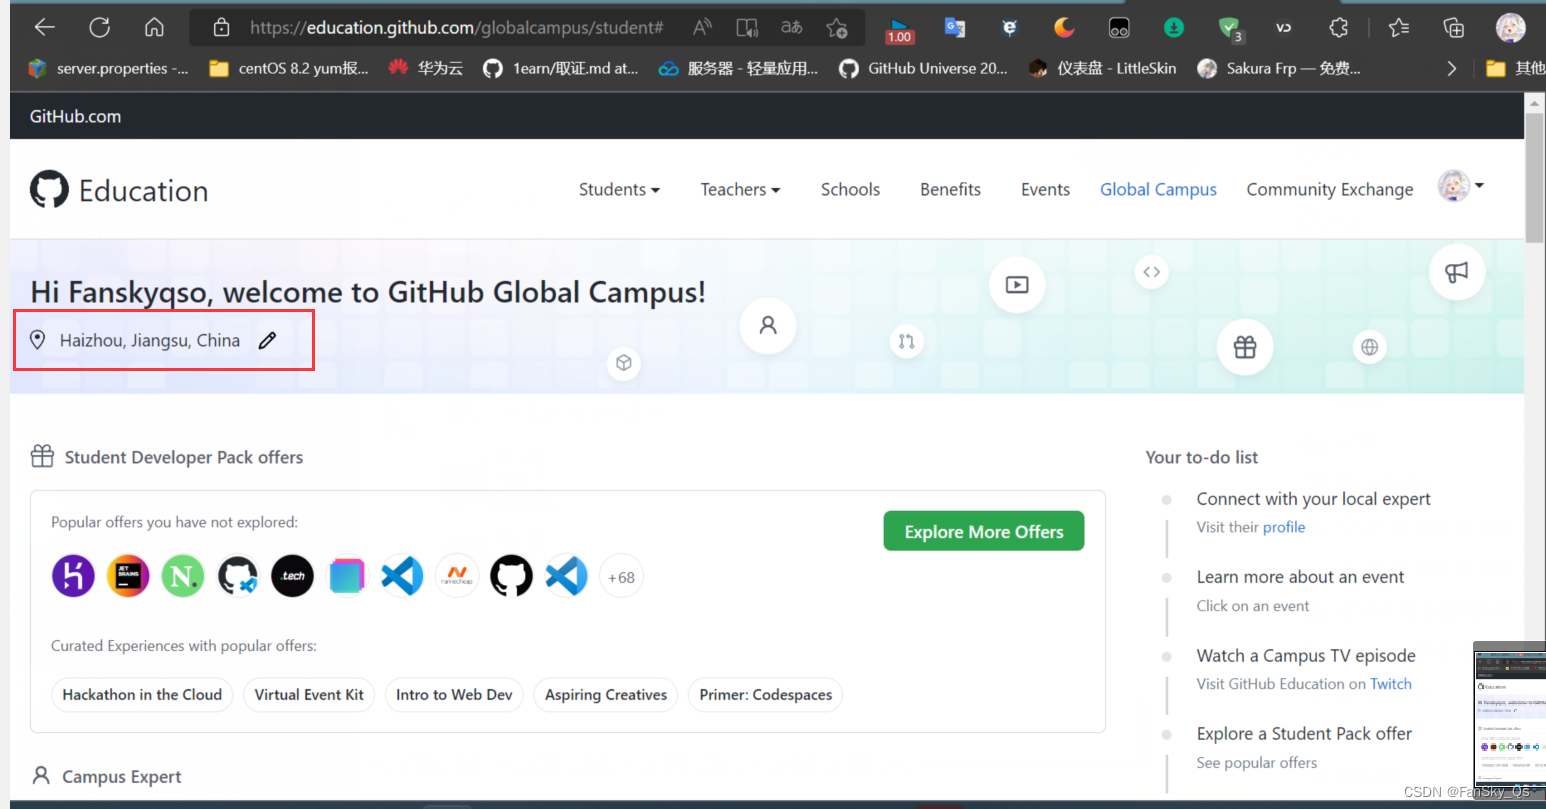
Task: Click the site lock icon in address bar
Action: (222, 28)
